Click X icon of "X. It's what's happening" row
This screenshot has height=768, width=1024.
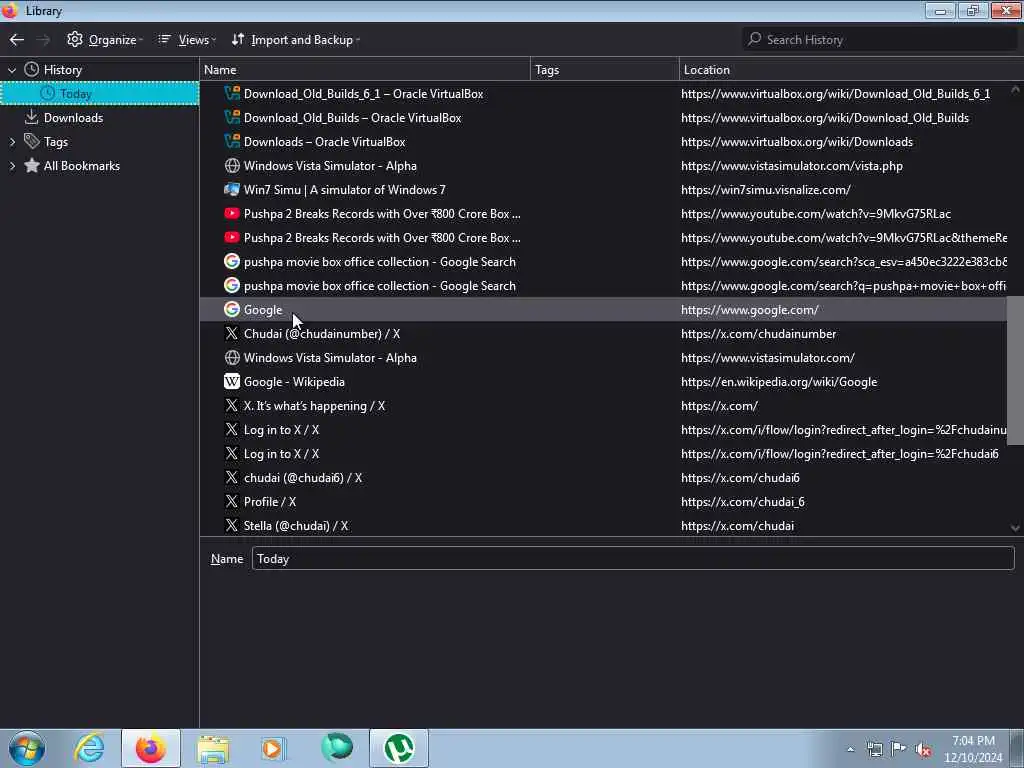coord(232,406)
